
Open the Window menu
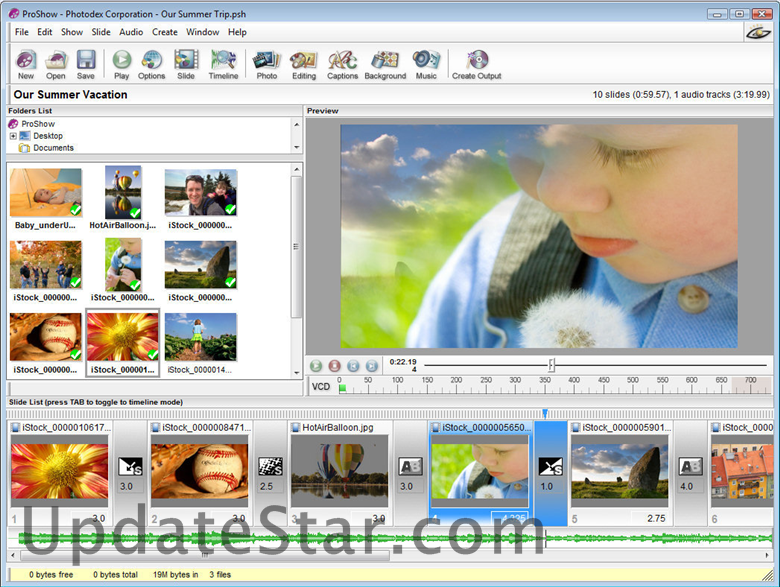(x=202, y=32)
